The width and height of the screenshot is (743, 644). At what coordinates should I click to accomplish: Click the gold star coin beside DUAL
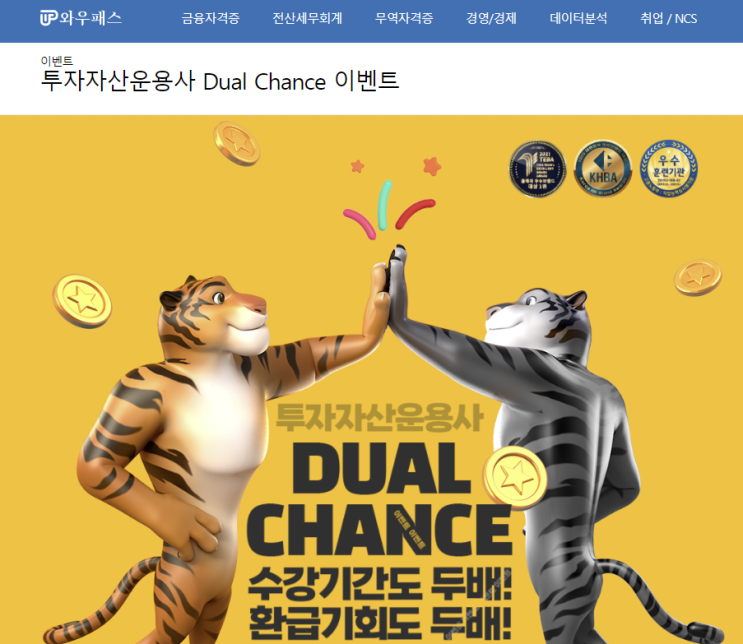[515, 477]
